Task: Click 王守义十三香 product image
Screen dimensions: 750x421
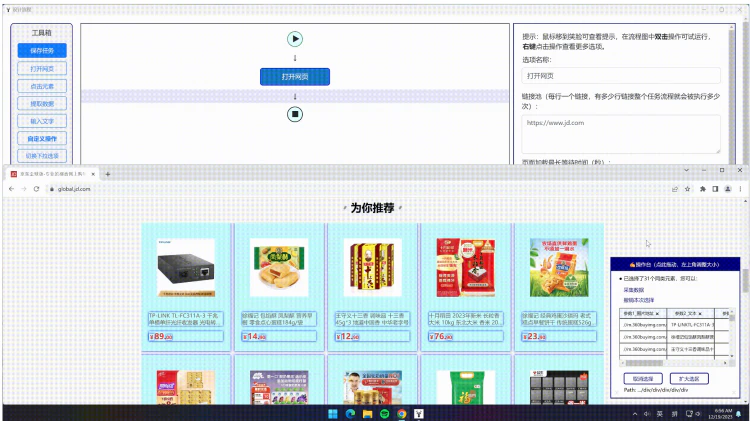Action: coord(372,268)
